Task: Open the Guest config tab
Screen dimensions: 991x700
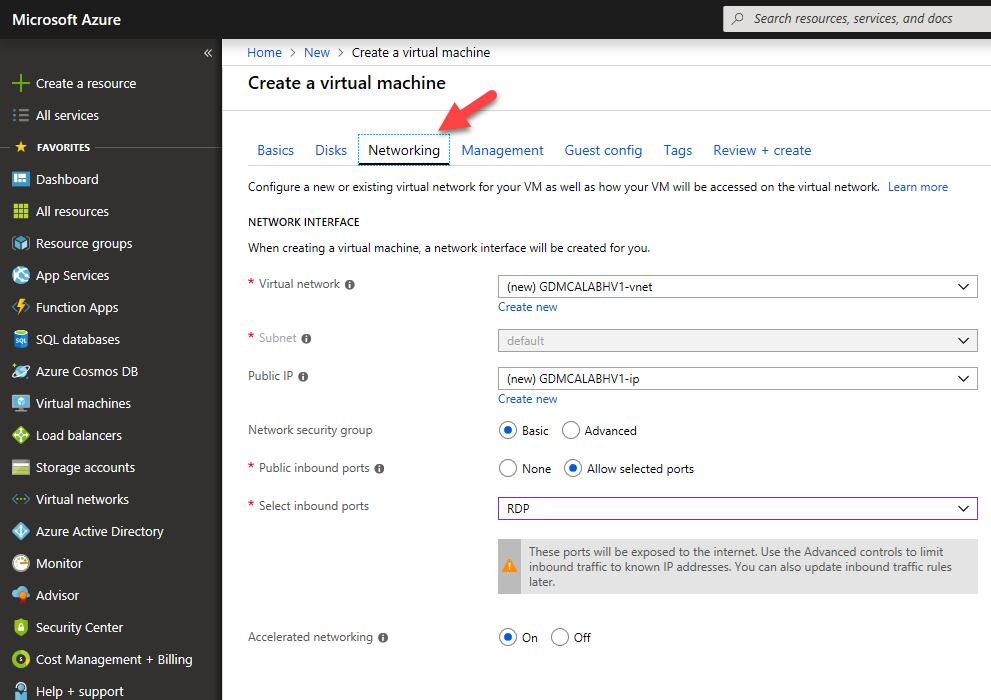Action: coord(603,150)
